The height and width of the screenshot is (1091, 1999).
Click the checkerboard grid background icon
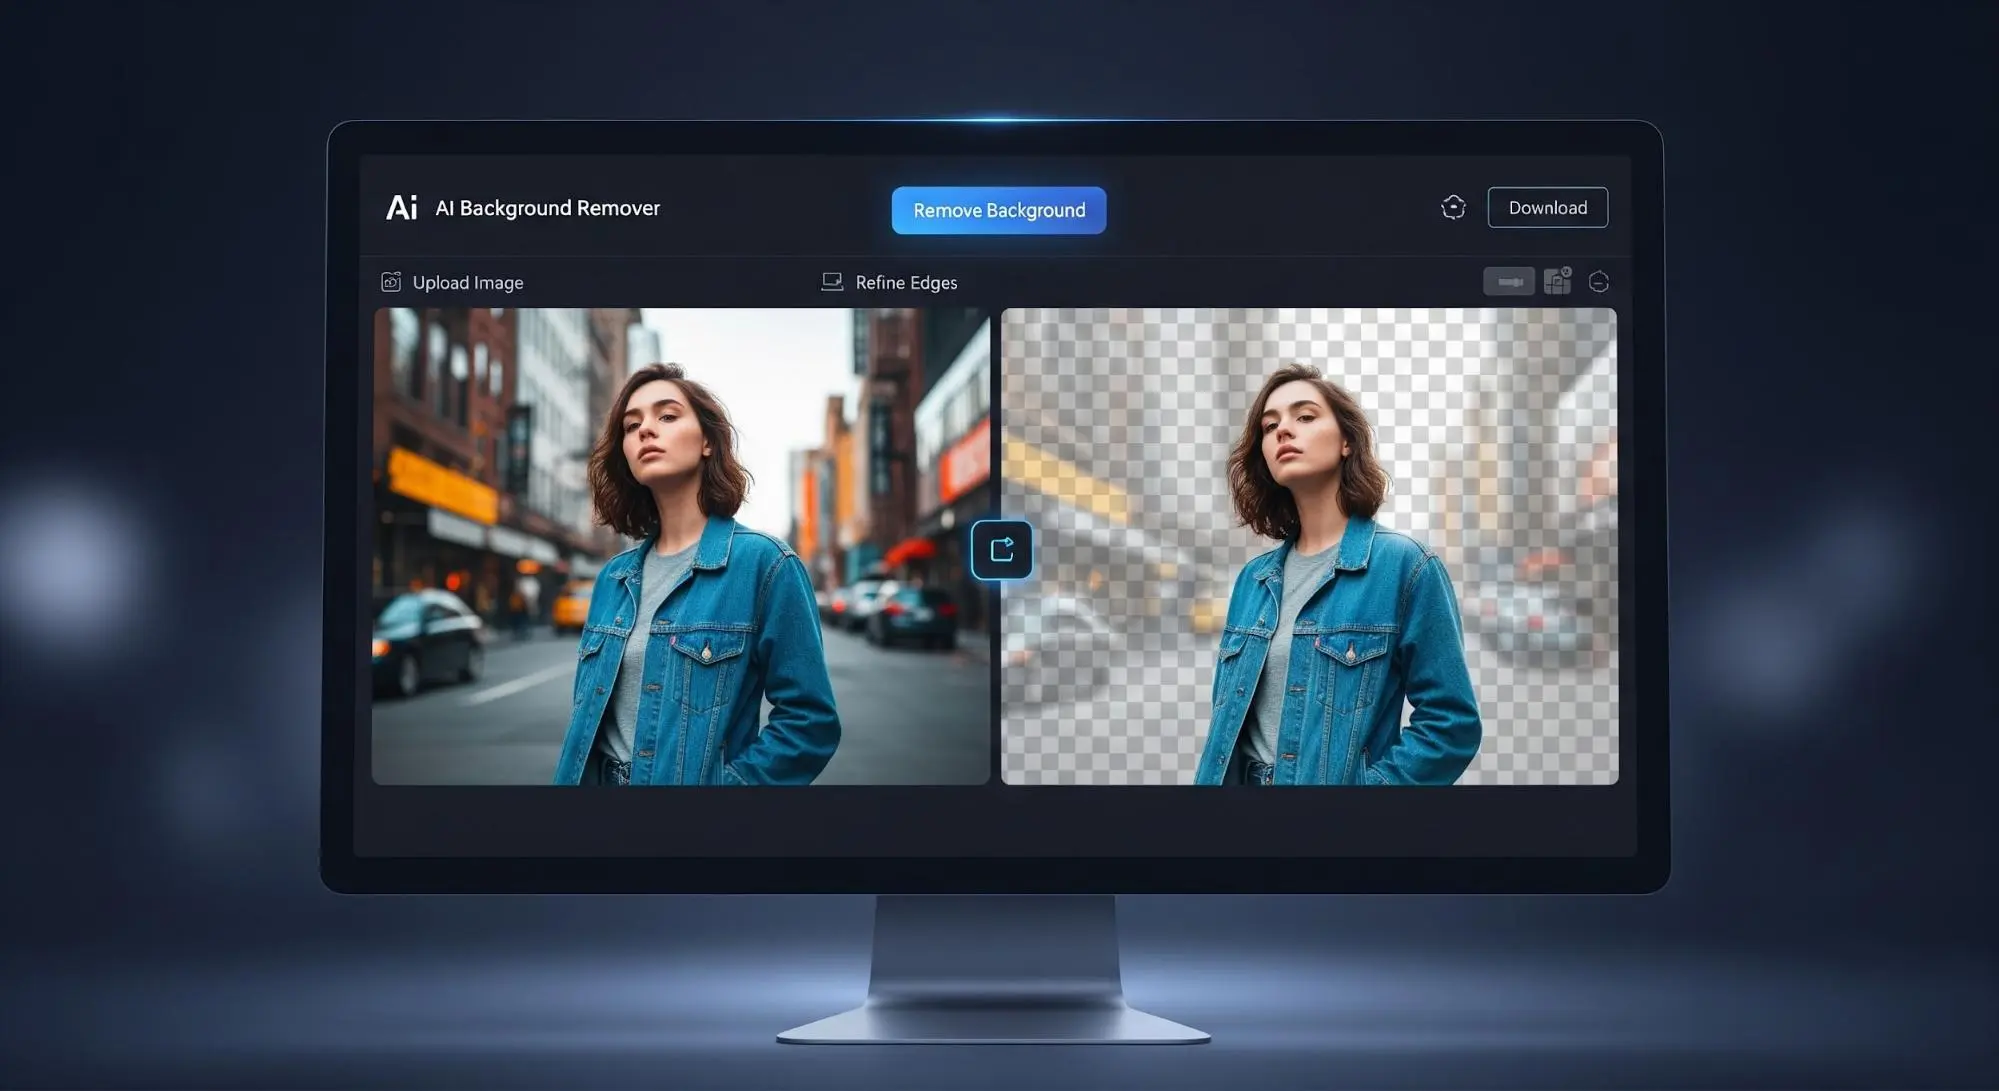pyautogui.click(x=1557, y=281)
